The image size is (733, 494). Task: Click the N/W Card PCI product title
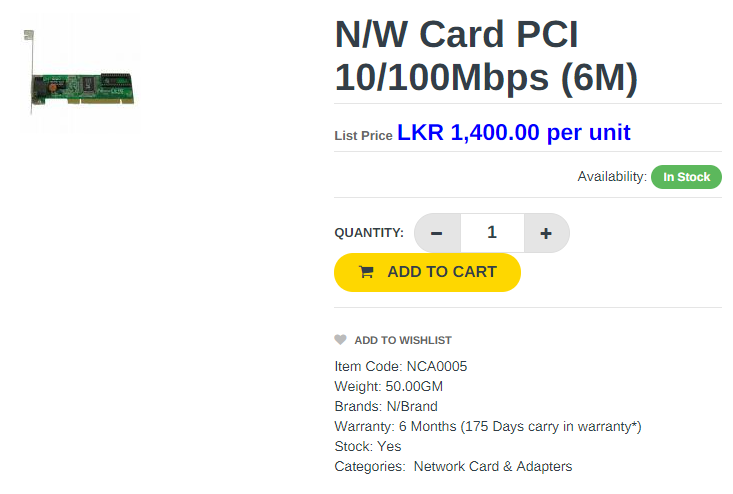486,56
